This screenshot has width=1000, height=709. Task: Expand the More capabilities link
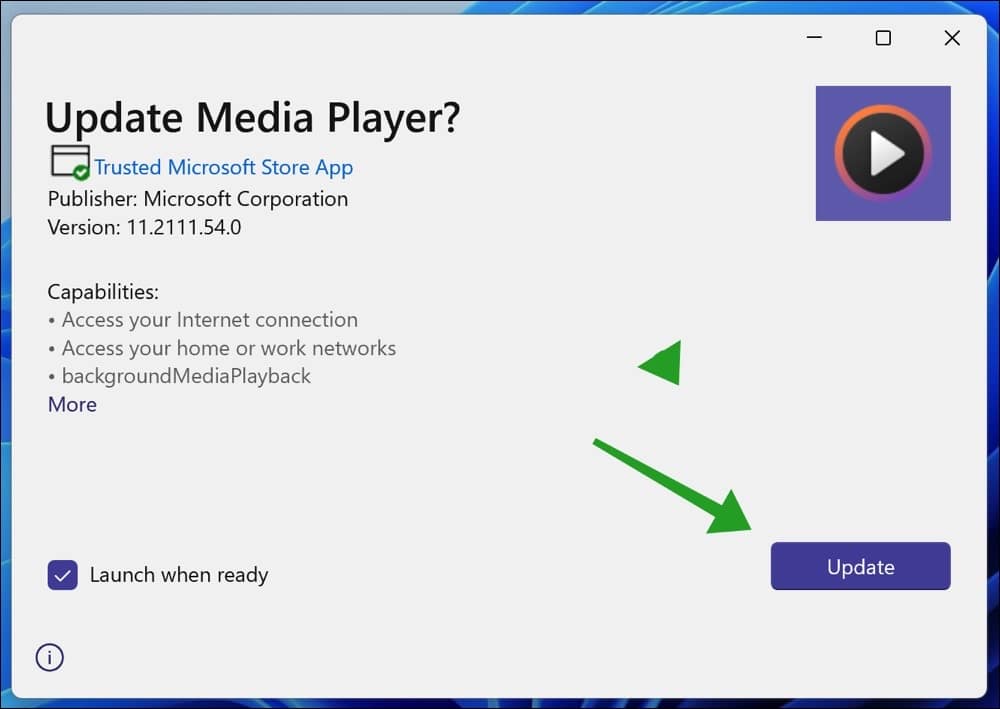tap(72, 404)
